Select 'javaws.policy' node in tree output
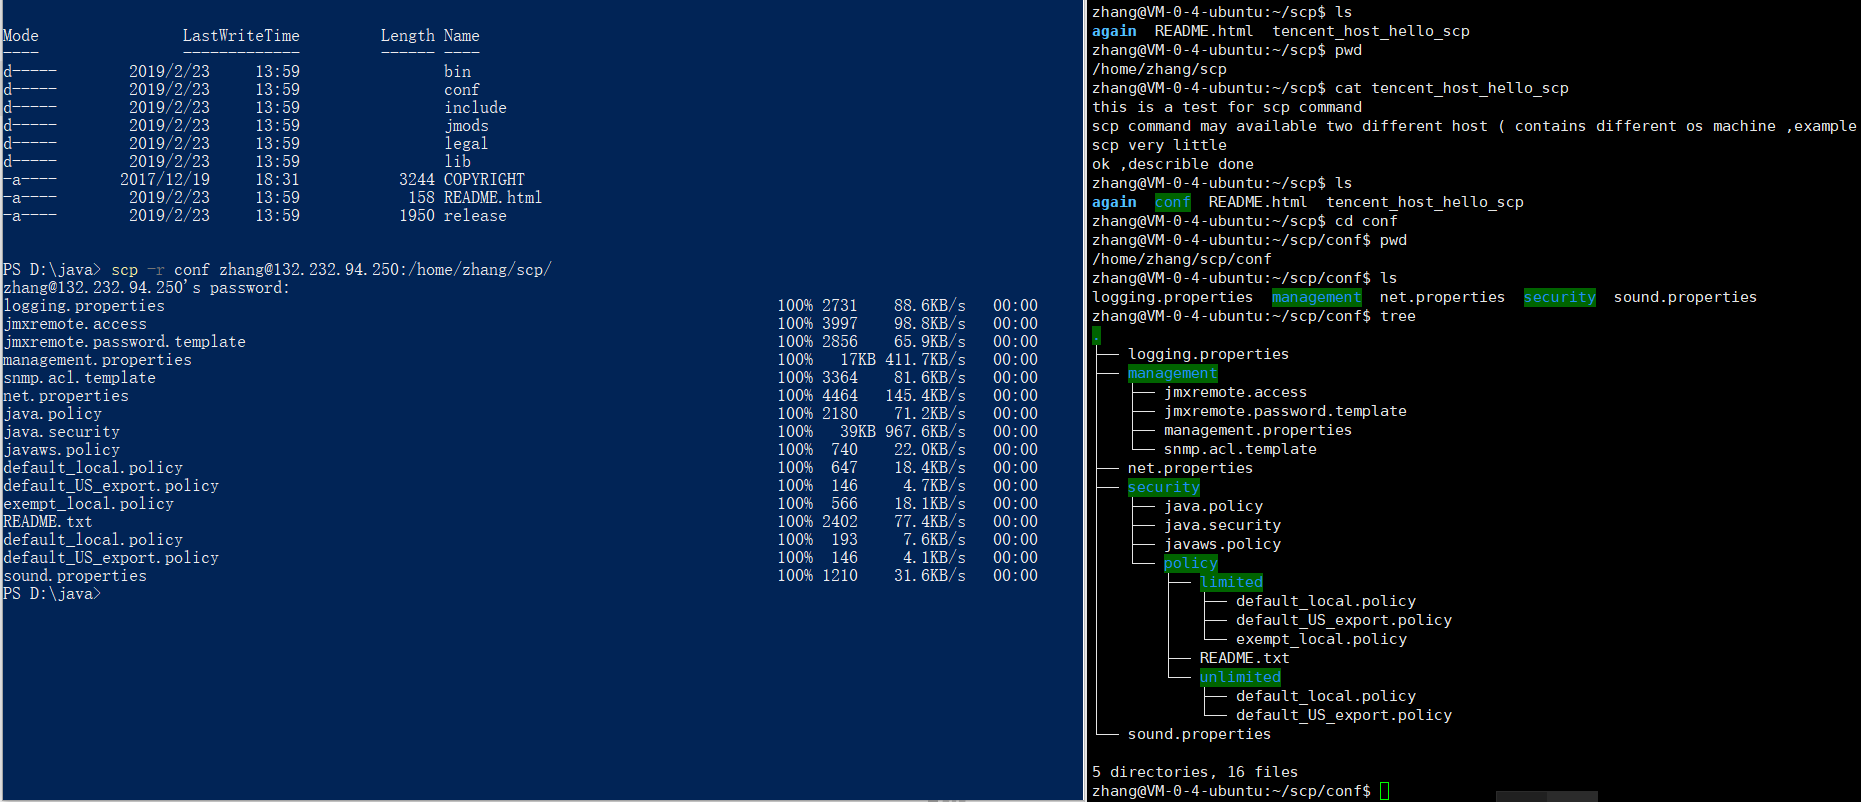This screenshot has width=1861, height=802. (x=1222, y=544)
